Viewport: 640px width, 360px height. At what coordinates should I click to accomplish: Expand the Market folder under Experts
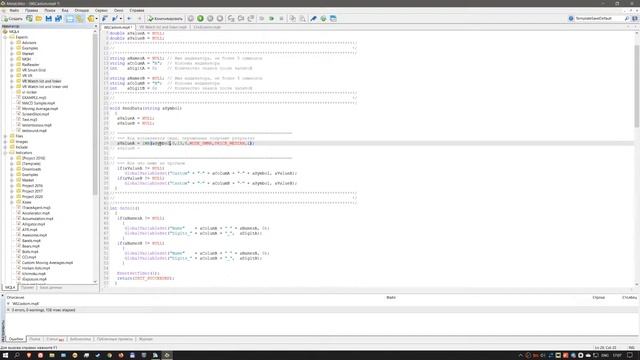coord(12,54)
